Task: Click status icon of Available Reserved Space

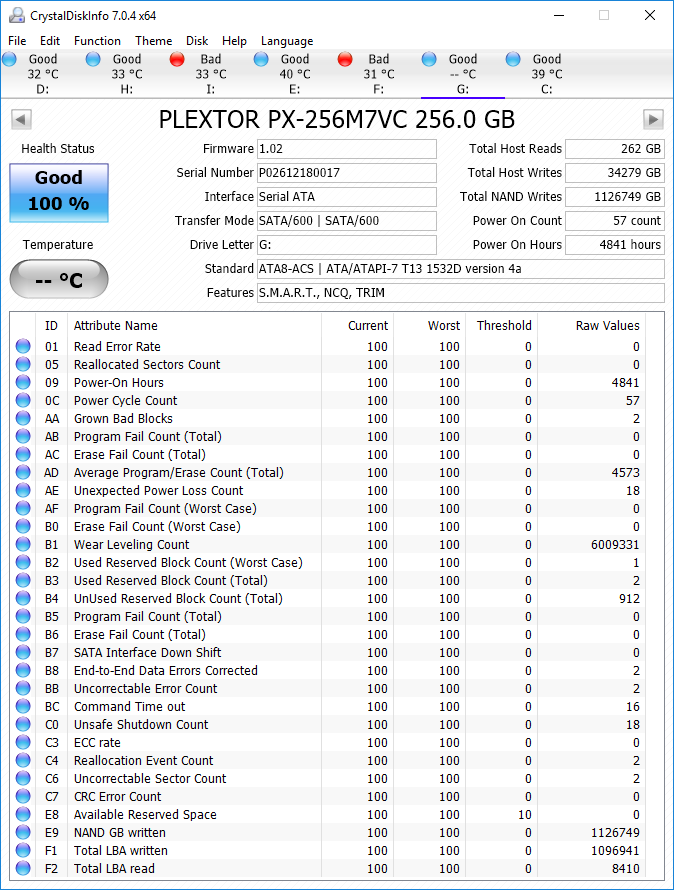Action: [x=23, y=815]
